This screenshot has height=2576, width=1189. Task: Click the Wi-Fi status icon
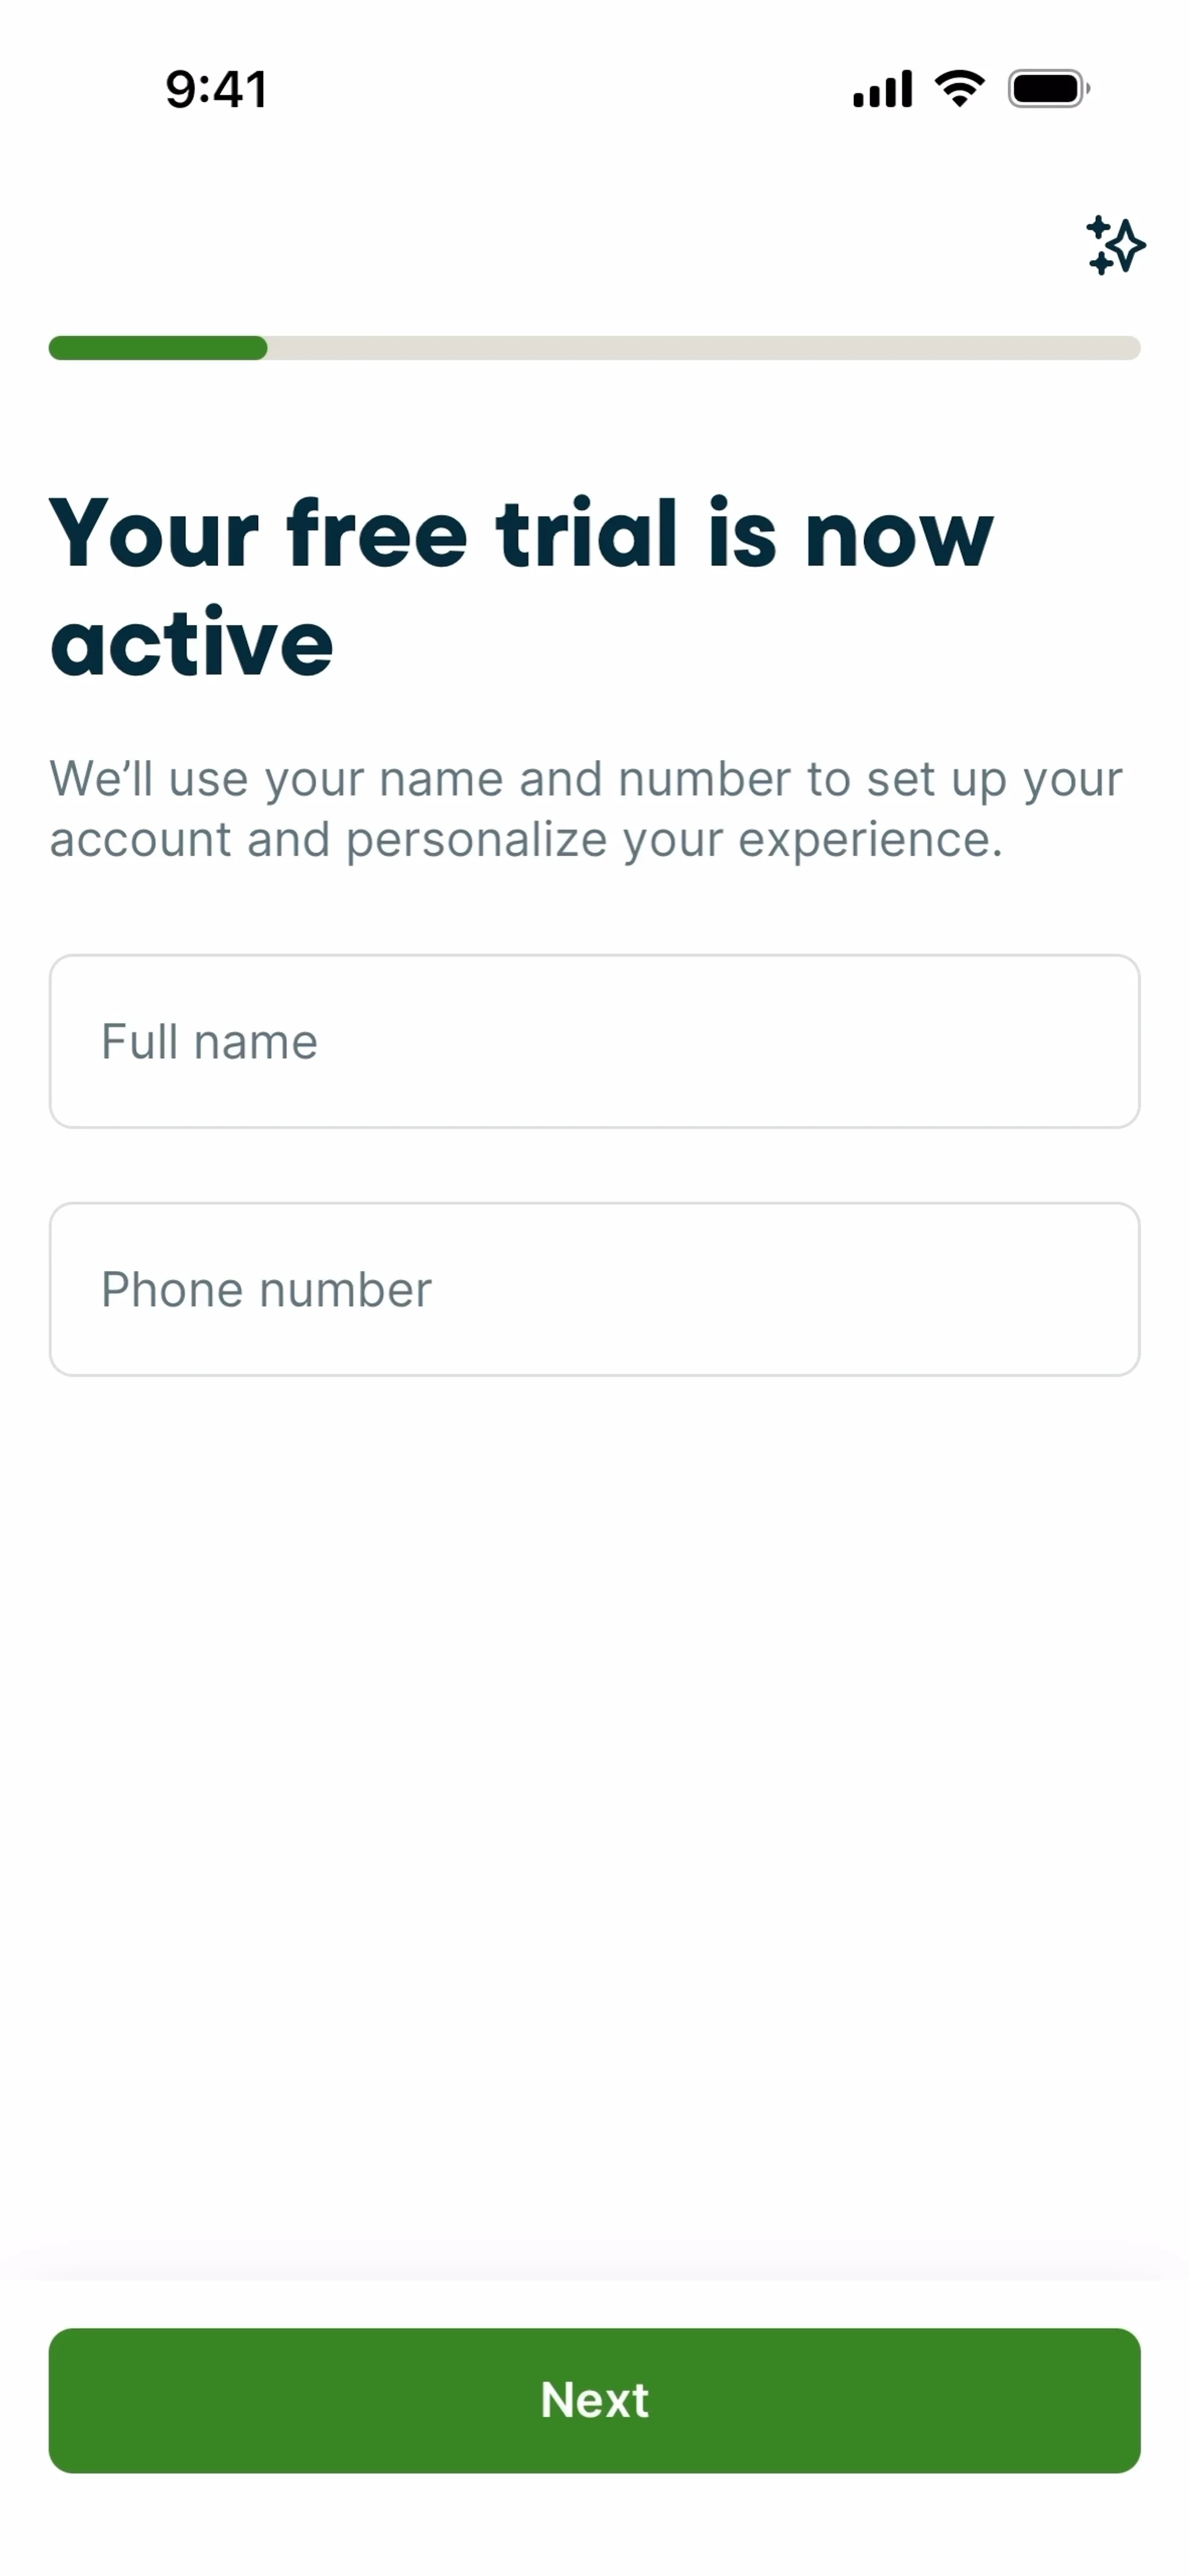click(959, 89)
